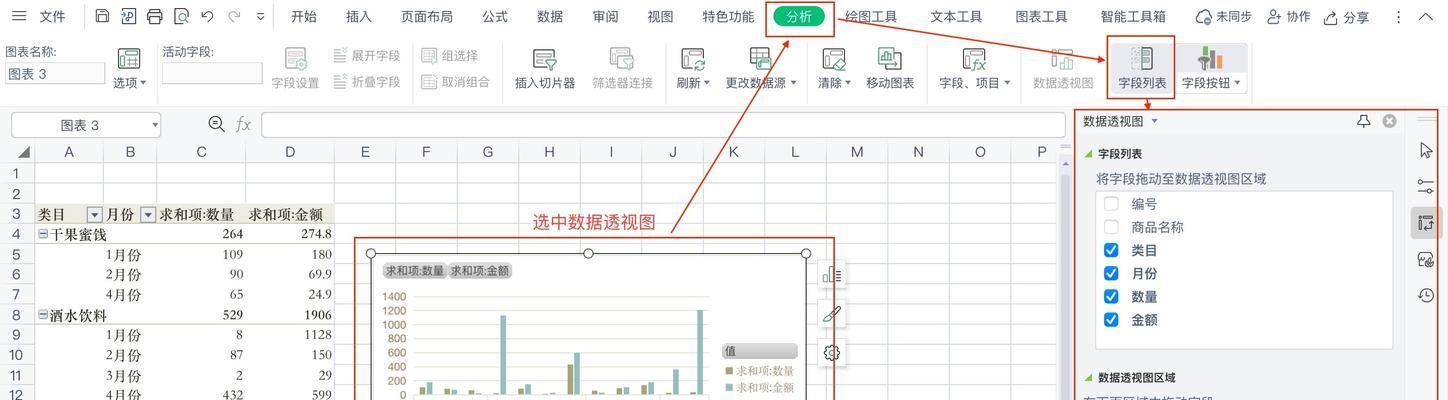Open the name box dropdown arrow
Viewport: 1448px width, 400px height.
(x=155, y=125)
